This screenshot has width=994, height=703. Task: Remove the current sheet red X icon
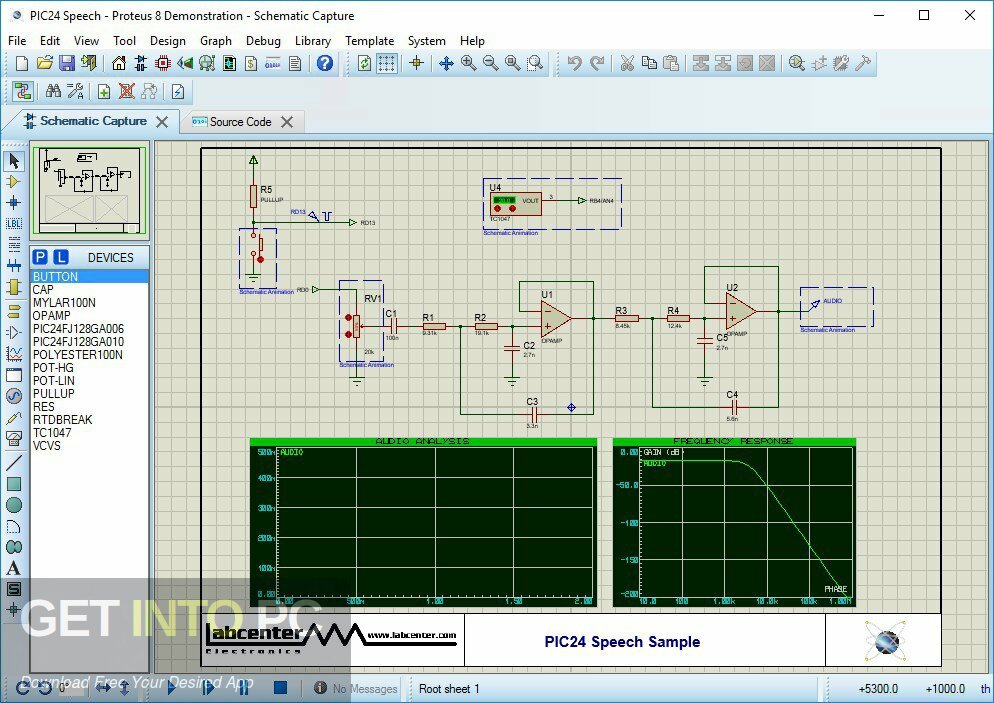(126, 92)
